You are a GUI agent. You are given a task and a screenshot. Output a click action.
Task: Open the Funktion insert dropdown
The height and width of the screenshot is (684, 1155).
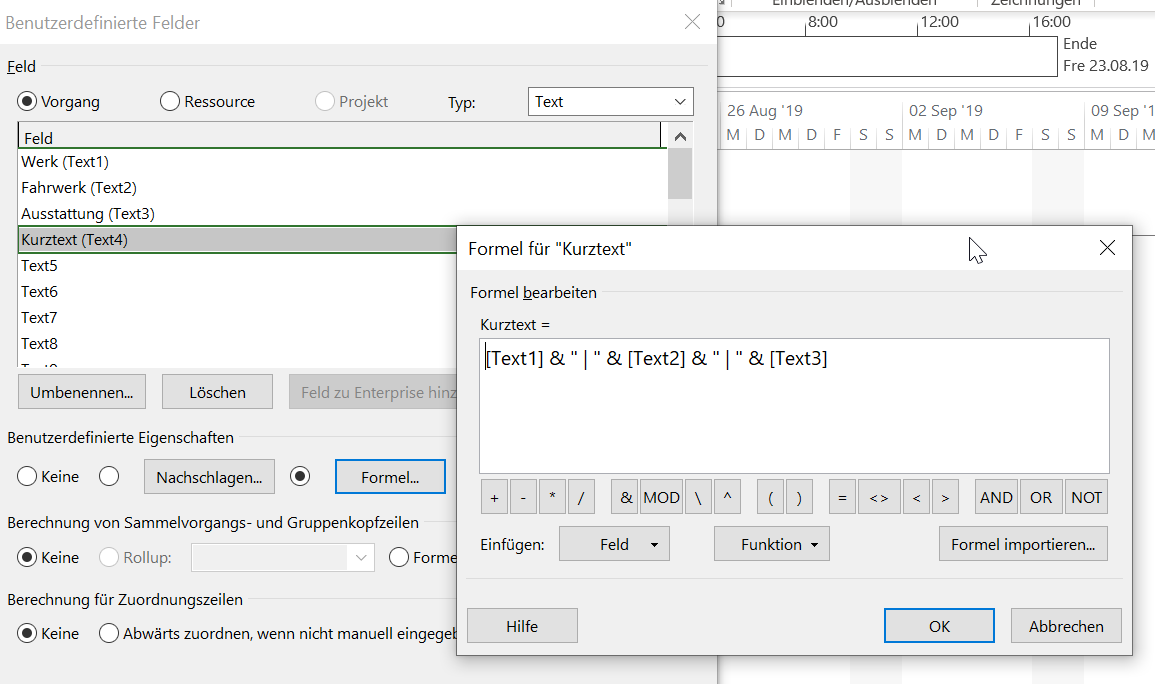(x=771, y=544)
